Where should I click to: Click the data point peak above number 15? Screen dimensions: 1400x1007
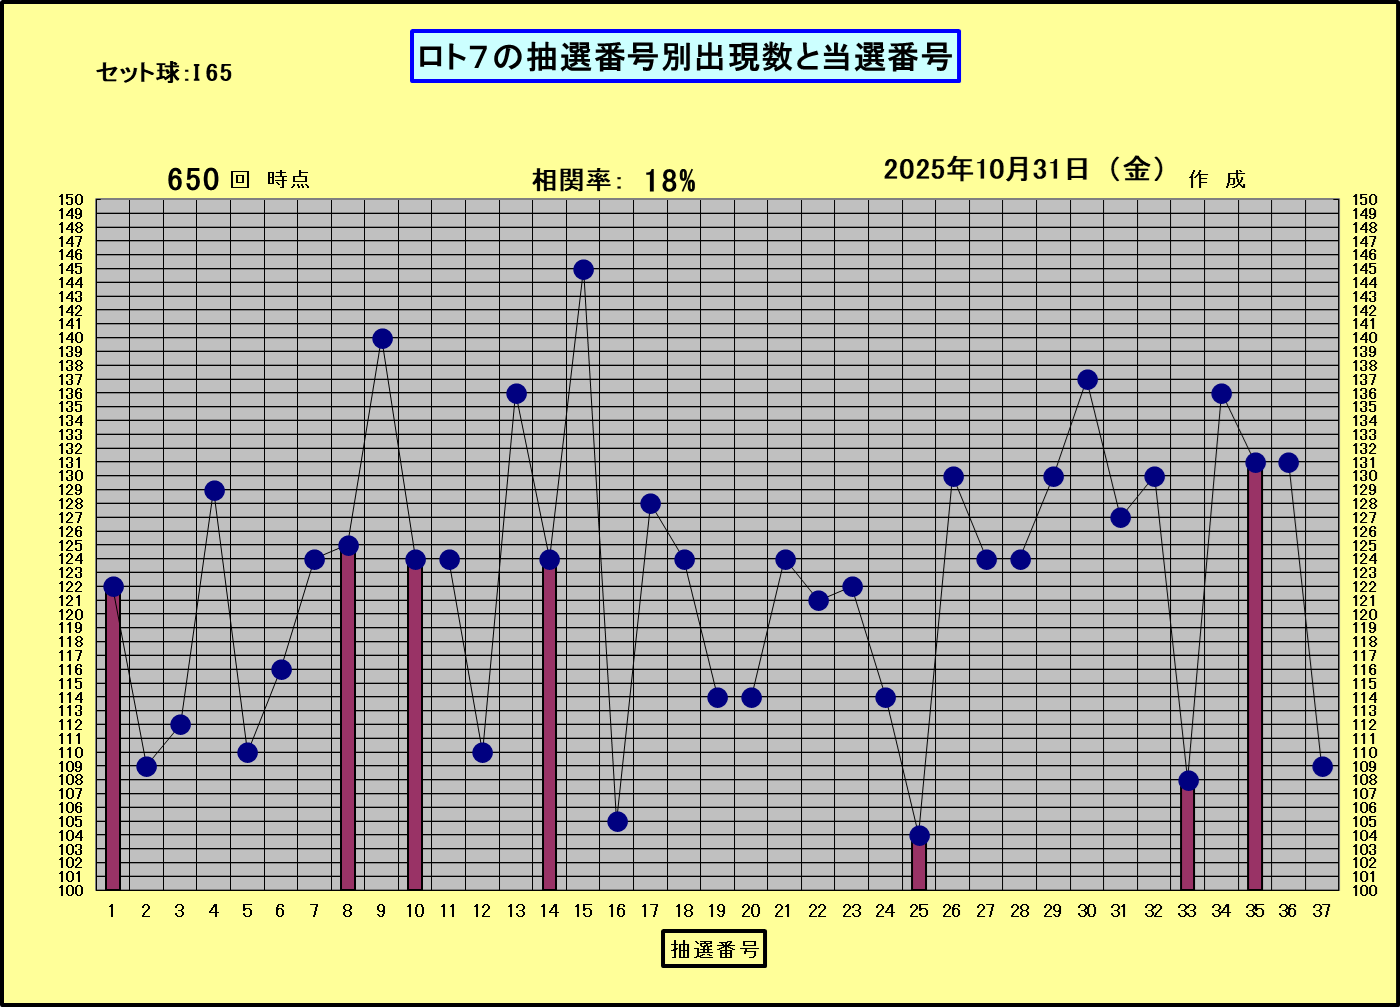(583, 270)
